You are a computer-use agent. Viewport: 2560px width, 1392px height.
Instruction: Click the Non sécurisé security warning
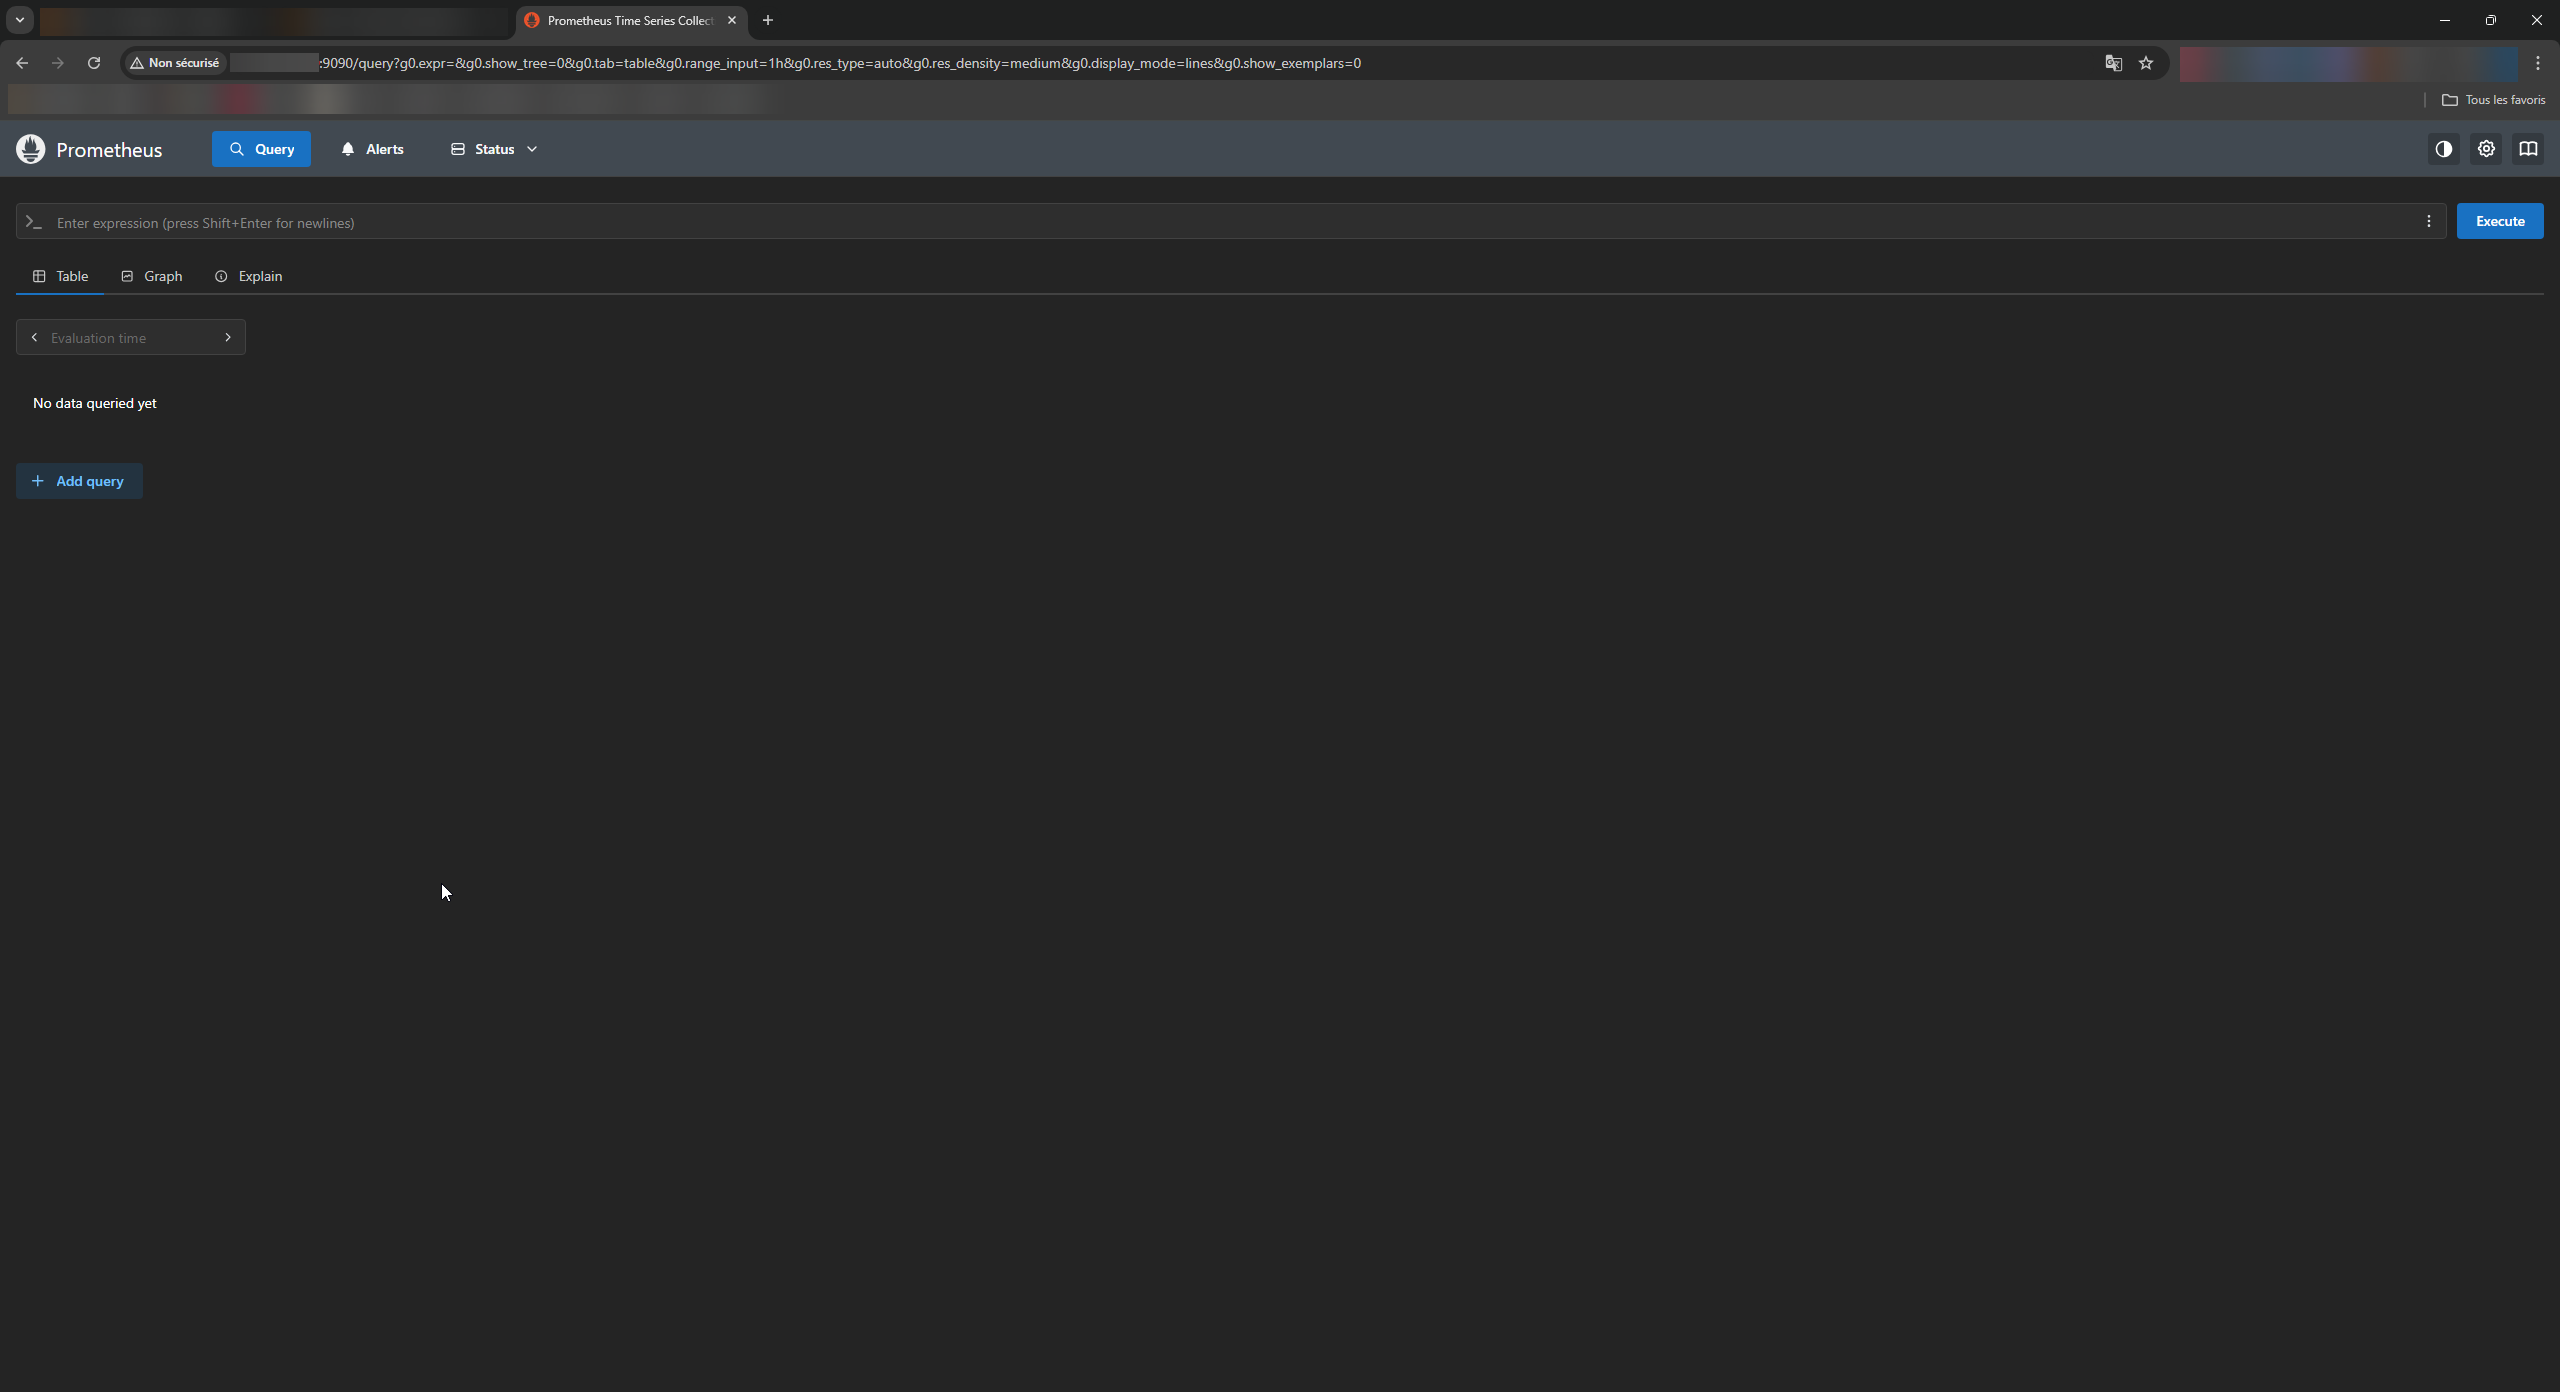[x=175, y=63]
